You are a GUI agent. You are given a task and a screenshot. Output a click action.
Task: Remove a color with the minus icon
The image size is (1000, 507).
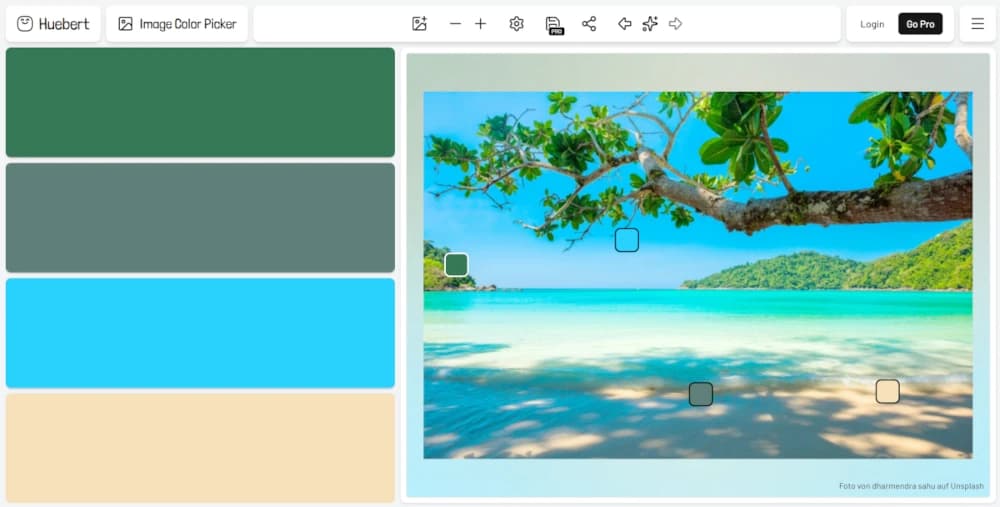point(455,24)
